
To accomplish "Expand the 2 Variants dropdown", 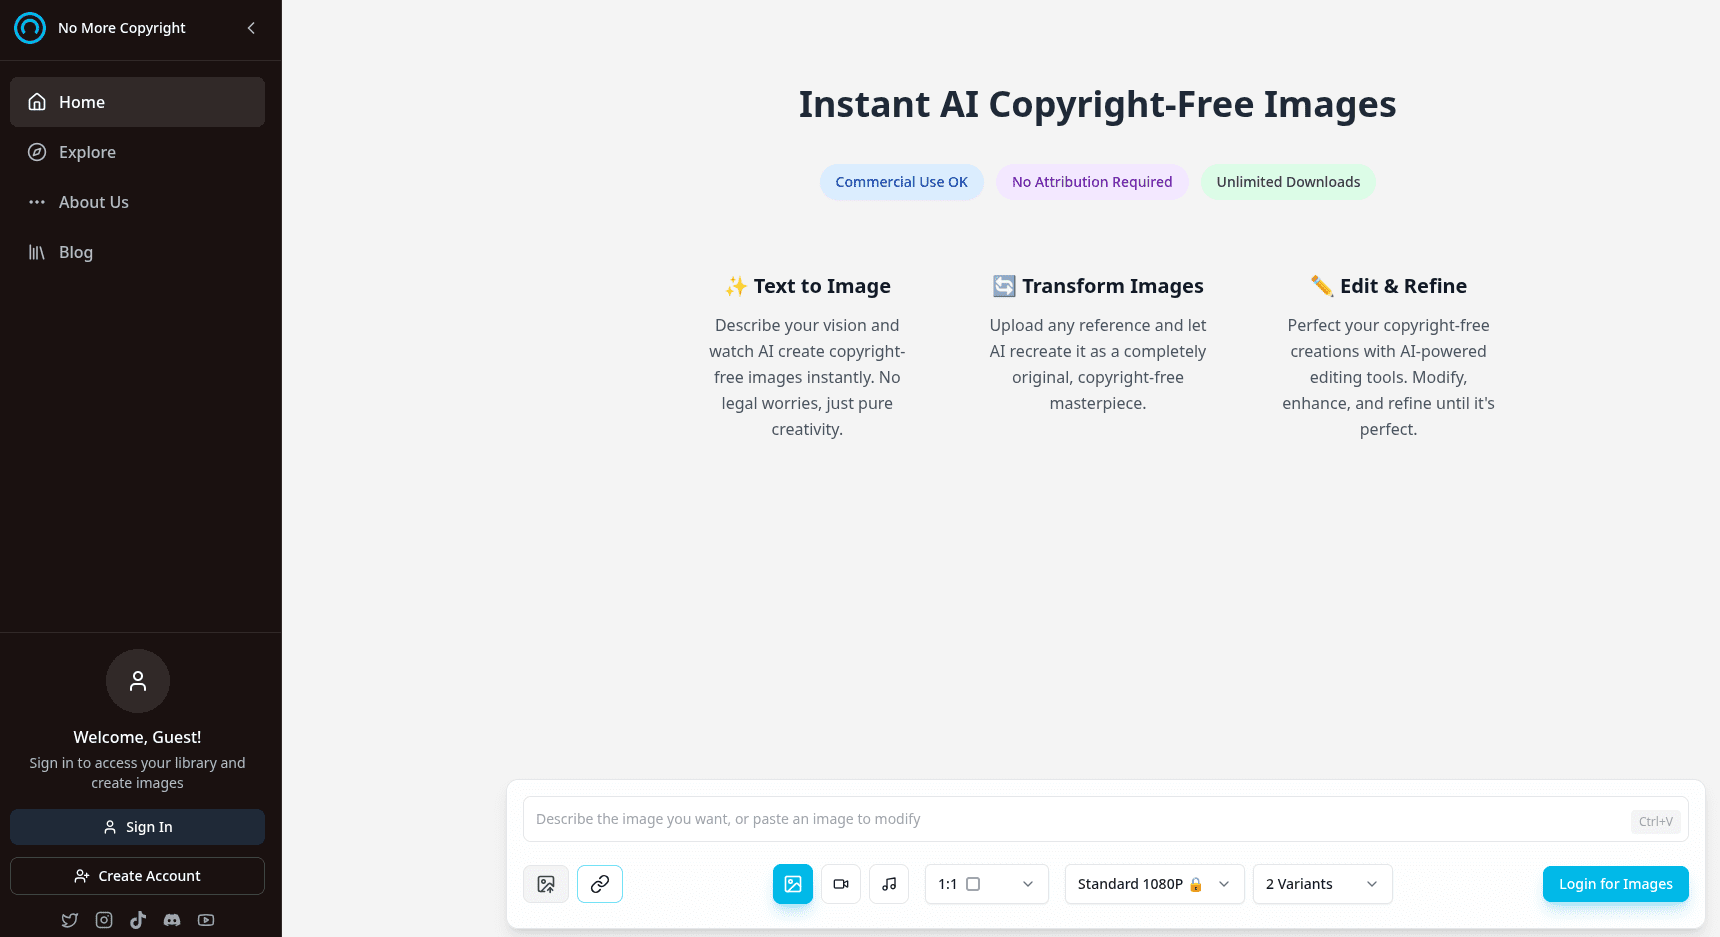I will 1322,884.
